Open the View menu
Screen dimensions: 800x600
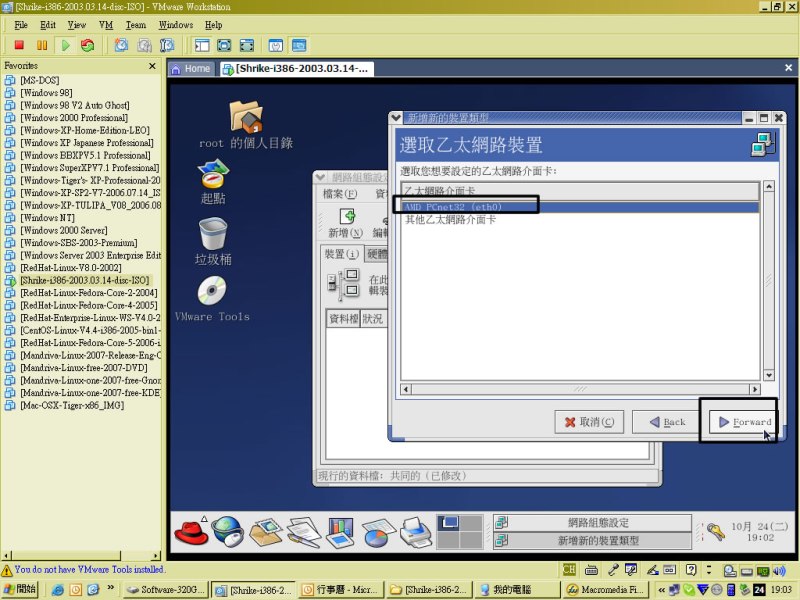coord(77,25)
